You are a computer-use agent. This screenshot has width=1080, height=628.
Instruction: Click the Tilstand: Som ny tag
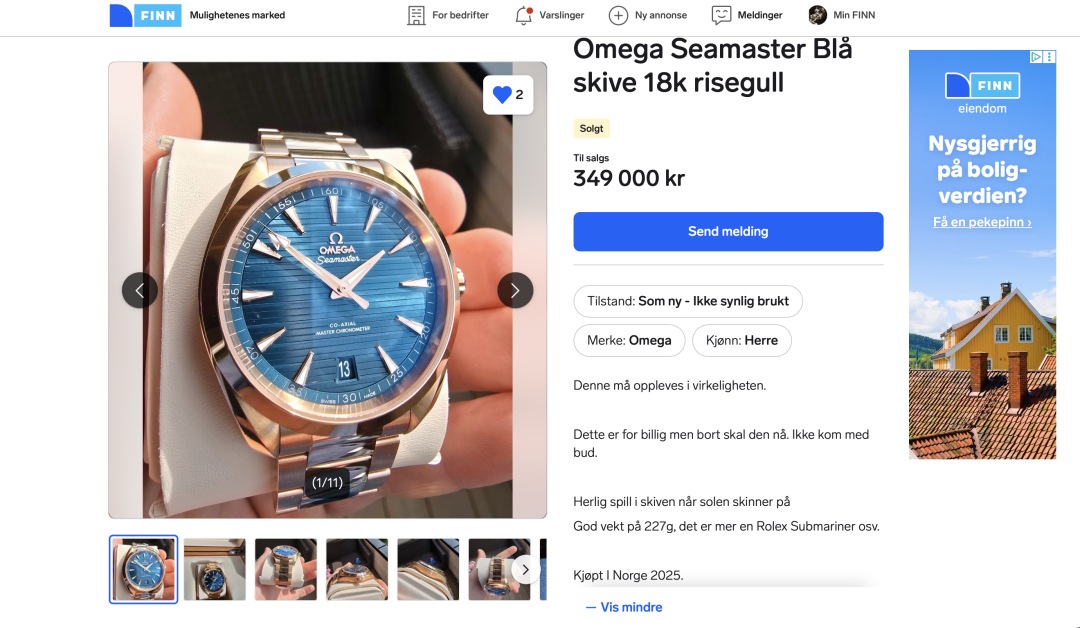tap(688, 301)
